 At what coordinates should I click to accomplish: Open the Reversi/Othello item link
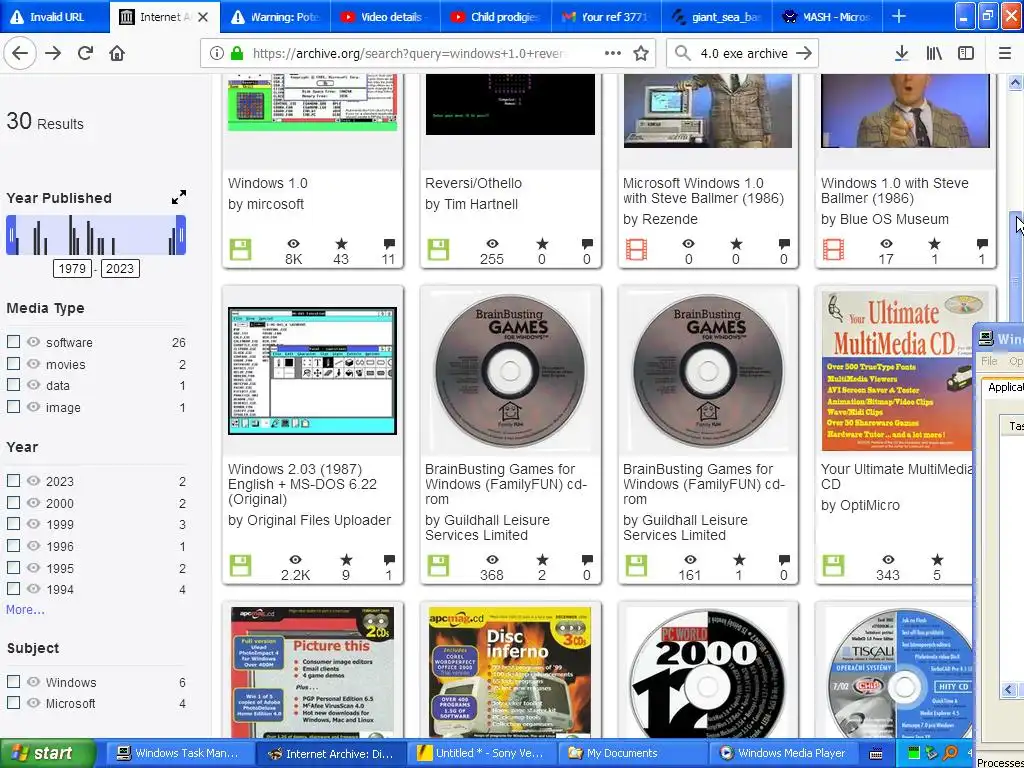473,183
